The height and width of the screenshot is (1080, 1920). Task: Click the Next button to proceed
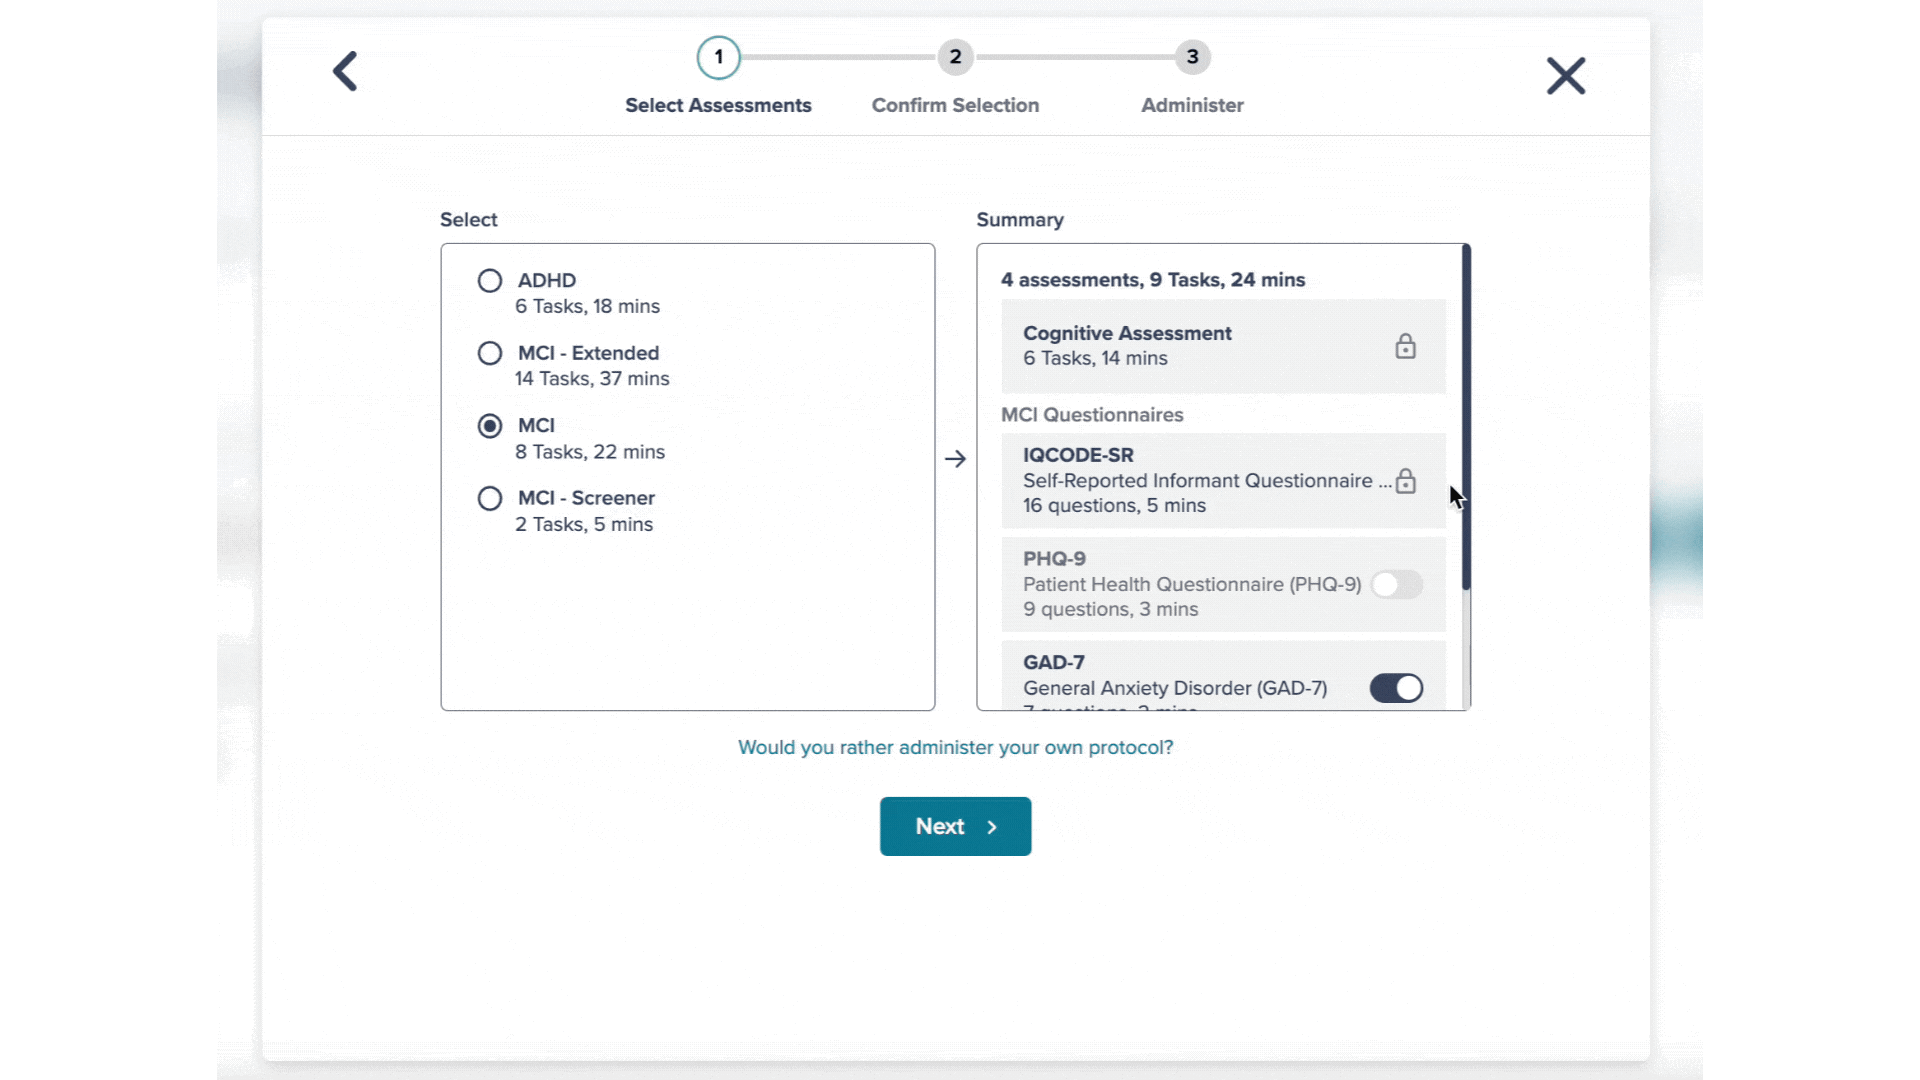coord(955,825)
